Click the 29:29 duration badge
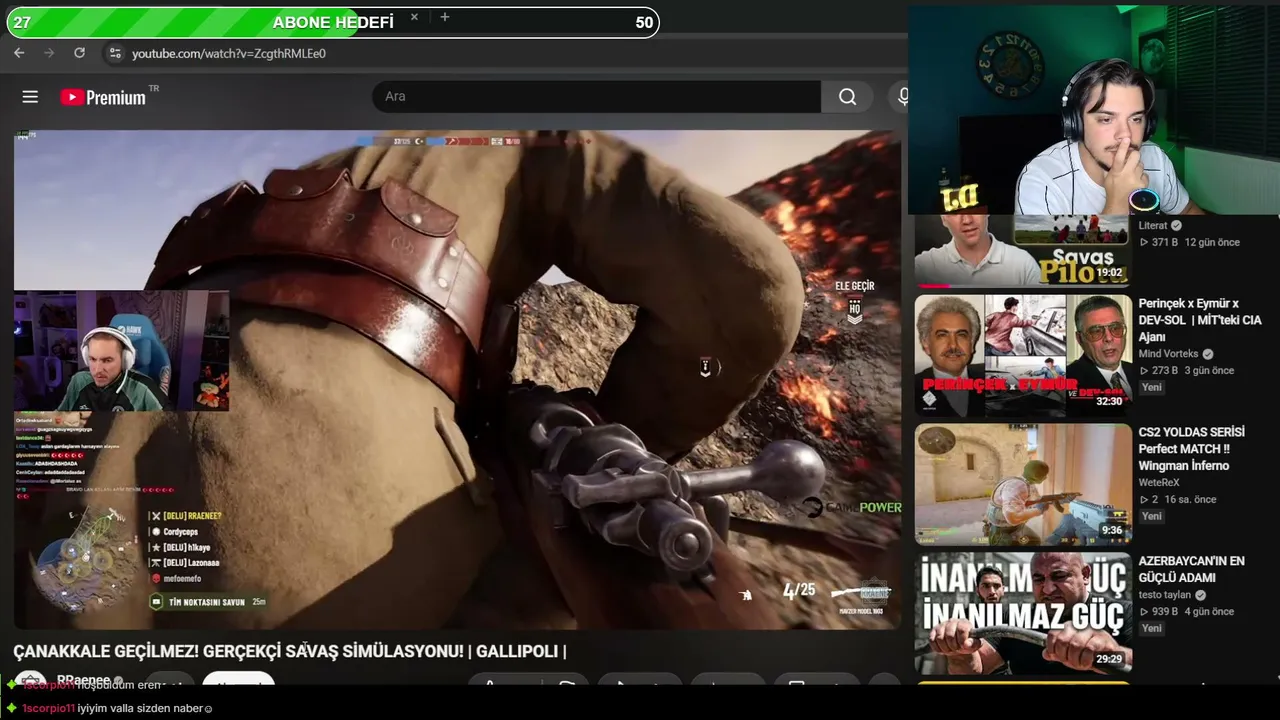The height and width of the screenshot is (720, 1280). pyautogui.click(x=1109, y=660)
